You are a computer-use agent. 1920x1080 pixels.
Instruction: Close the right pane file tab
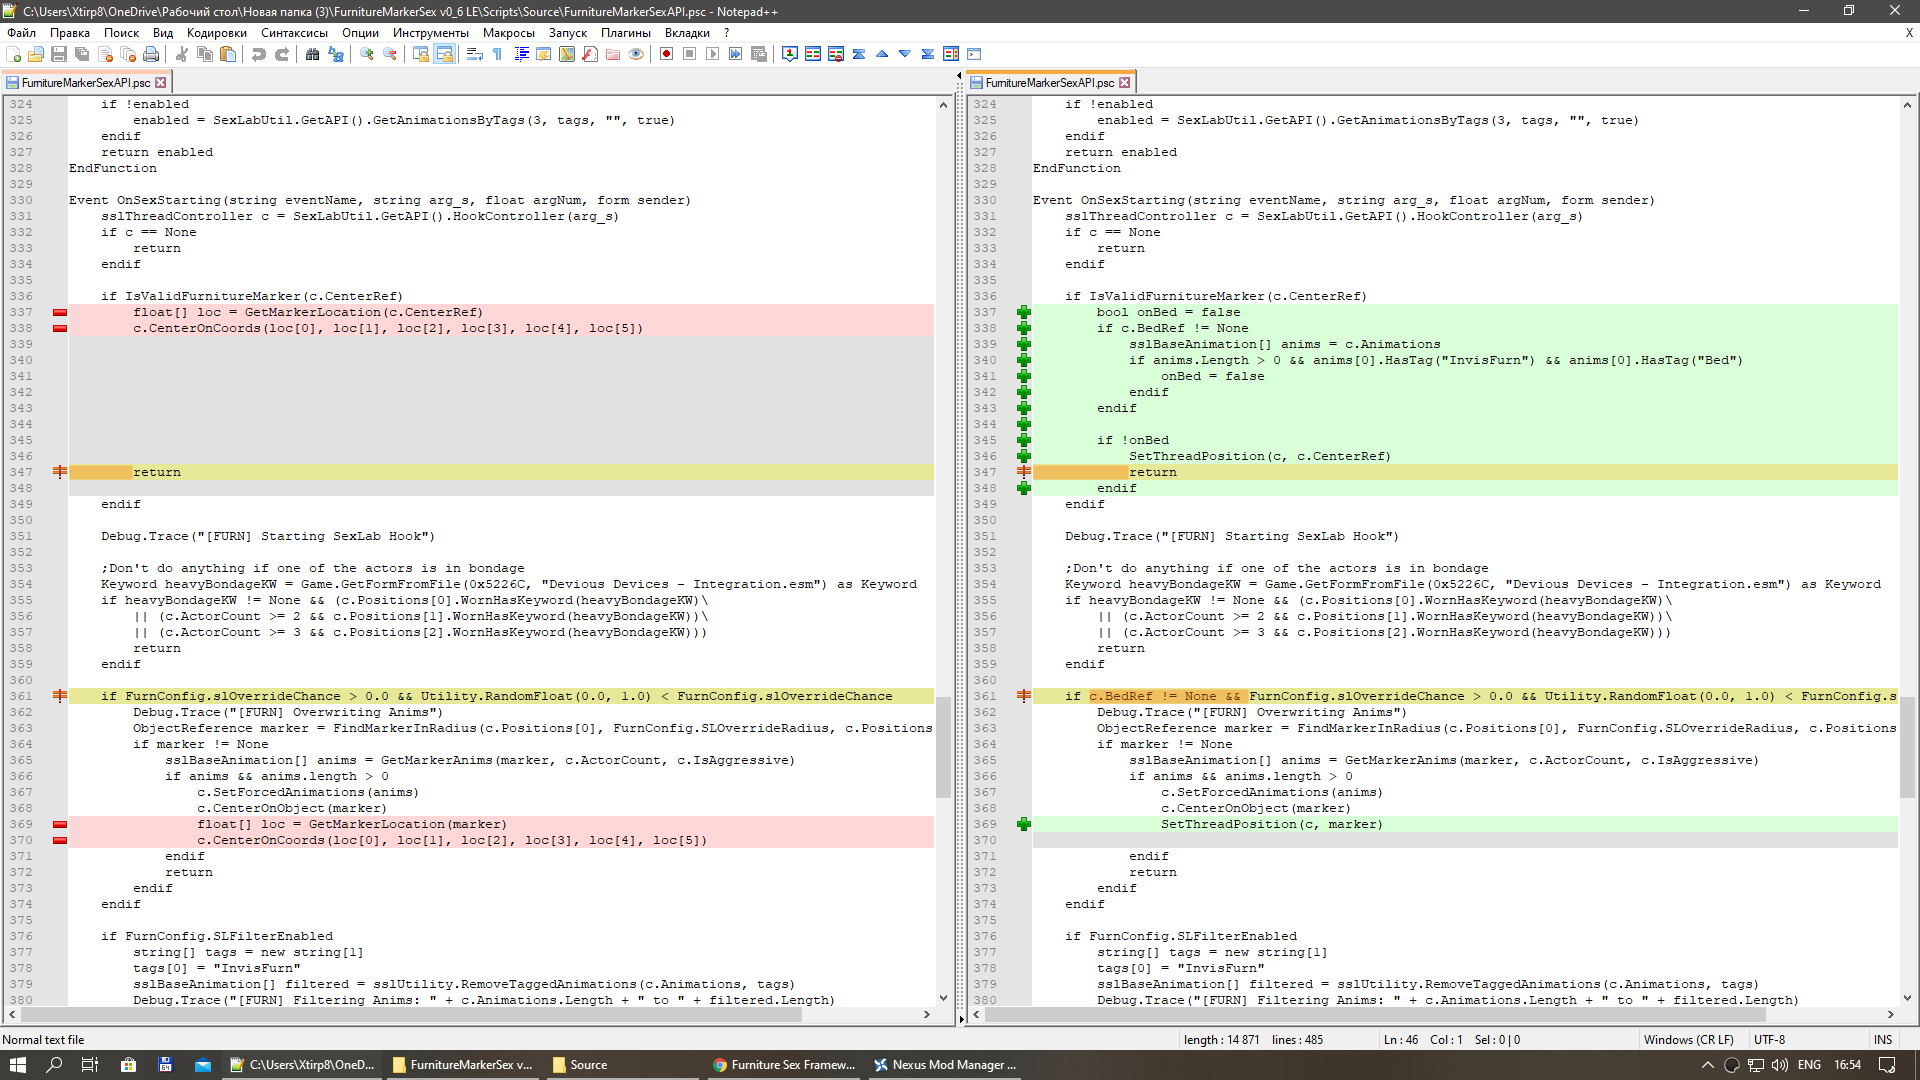coord(1125,83)
